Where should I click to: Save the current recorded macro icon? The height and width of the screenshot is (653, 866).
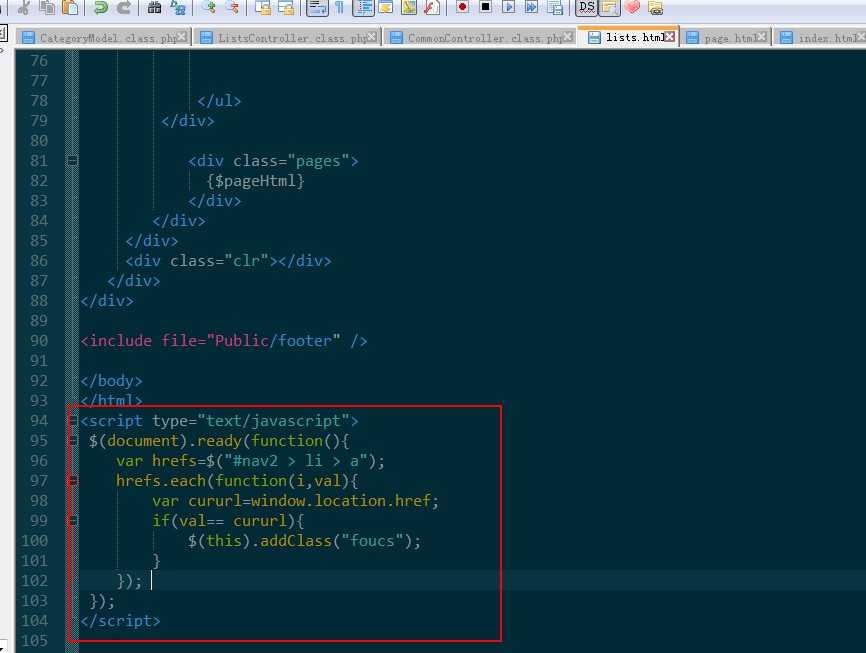coord(555,8)
